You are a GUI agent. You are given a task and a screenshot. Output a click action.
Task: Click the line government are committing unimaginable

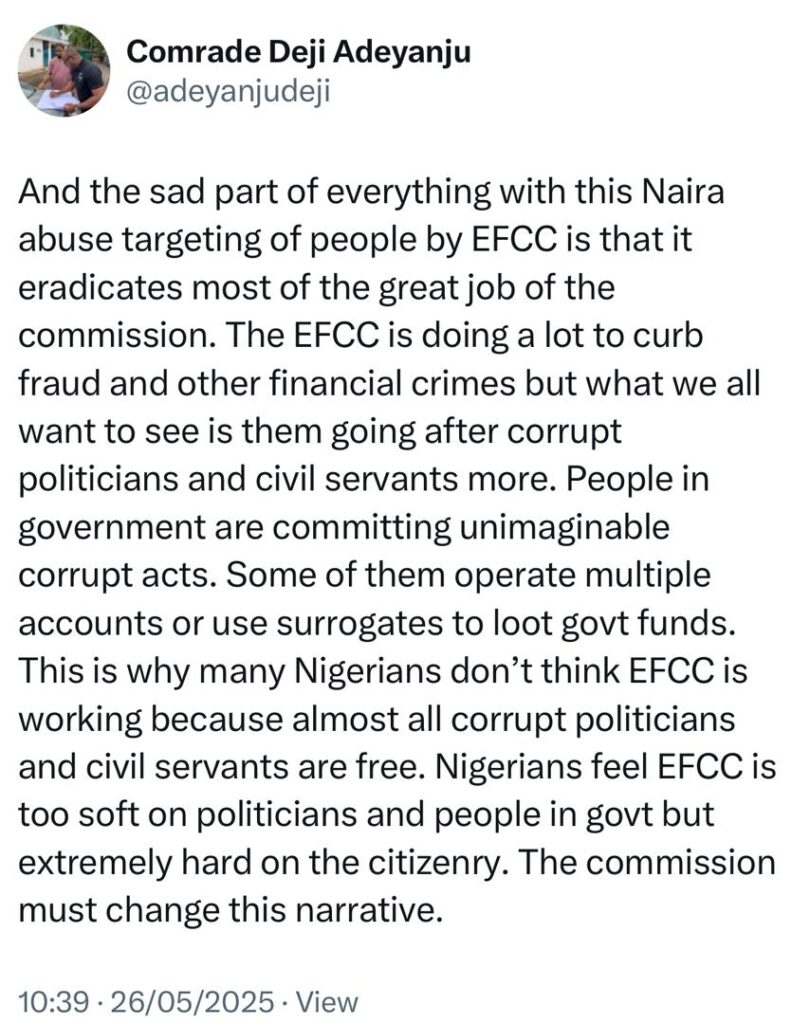click(344, 527)
